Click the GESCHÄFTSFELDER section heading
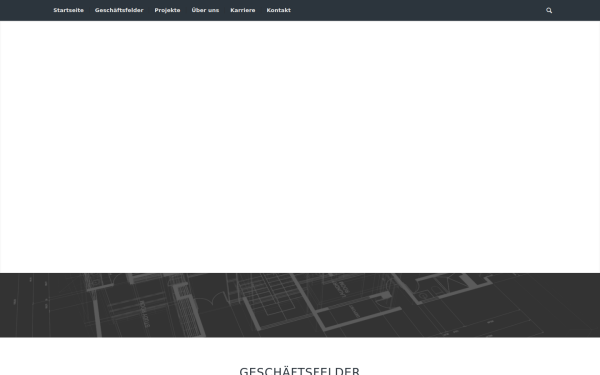The height and width of the screenshot is (375, 600). click(x=300, y=371)
